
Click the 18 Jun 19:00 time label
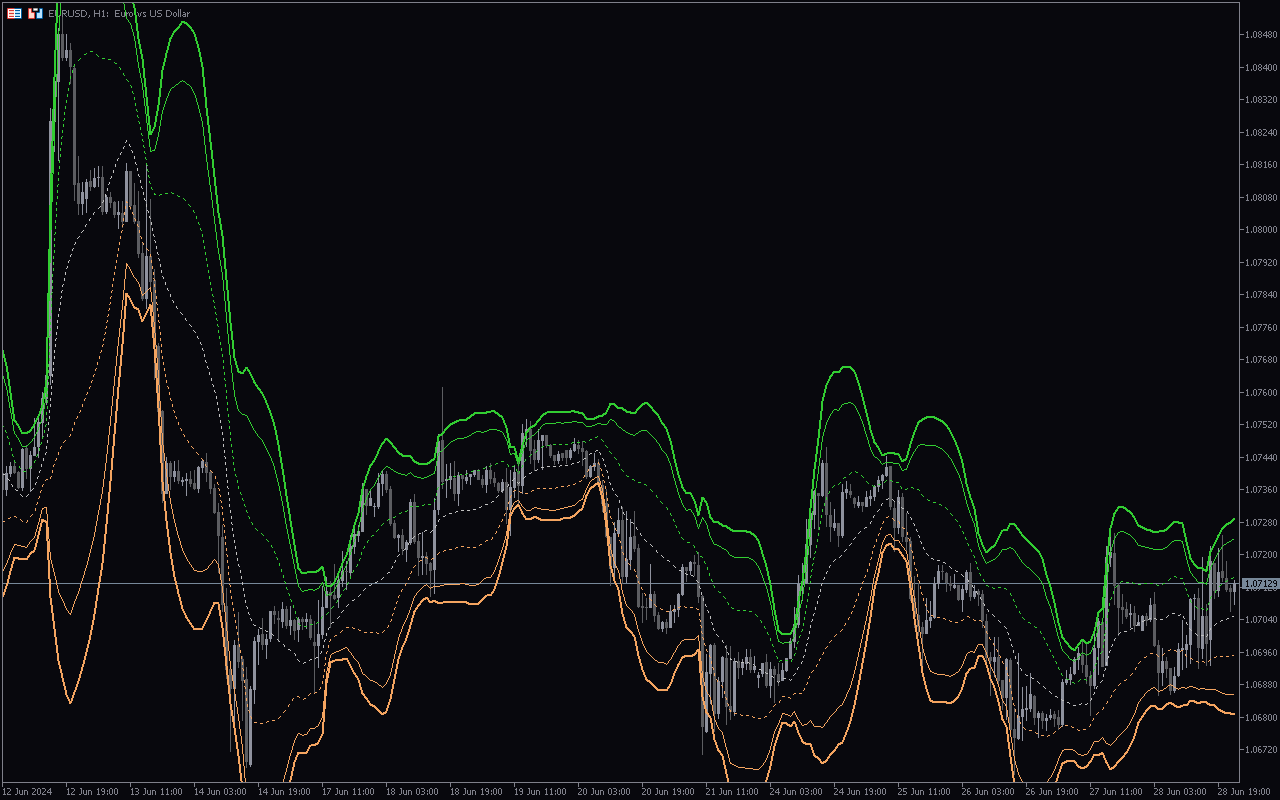(x=476, y=791)
